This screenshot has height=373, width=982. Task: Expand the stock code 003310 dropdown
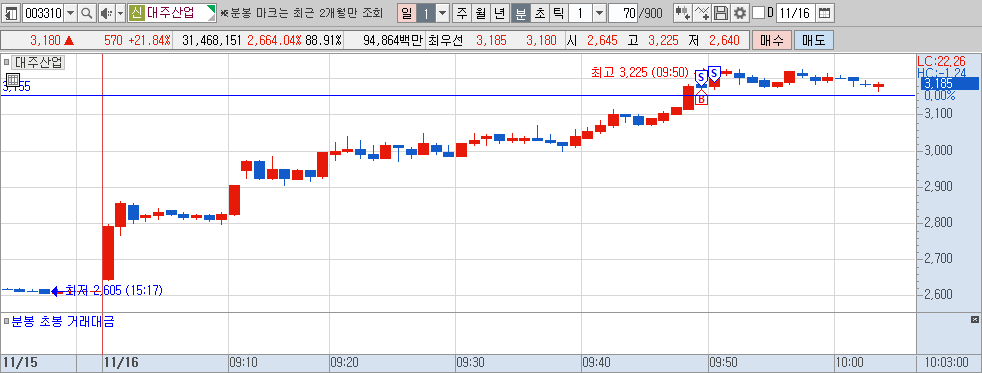tap(70, 13)
